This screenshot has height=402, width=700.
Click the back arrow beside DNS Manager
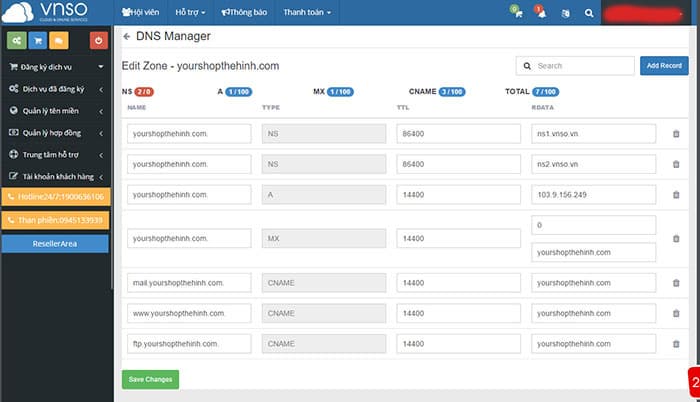pyautogui.click(x=127, y=37)
